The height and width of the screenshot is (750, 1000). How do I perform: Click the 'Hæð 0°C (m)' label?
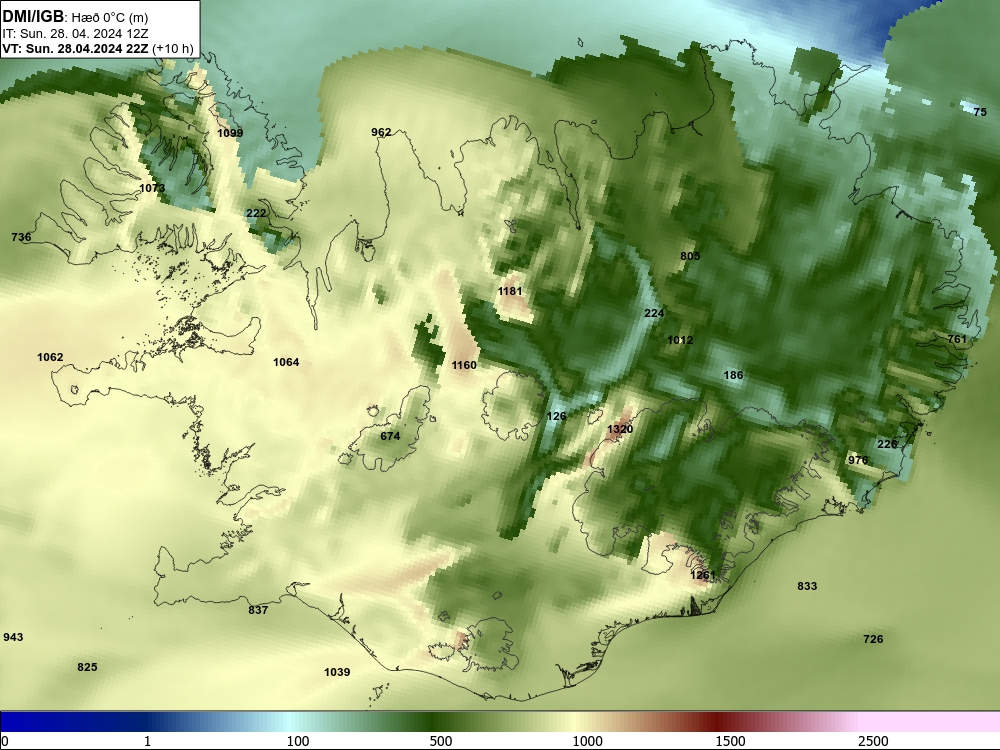(x=110, y=18)
